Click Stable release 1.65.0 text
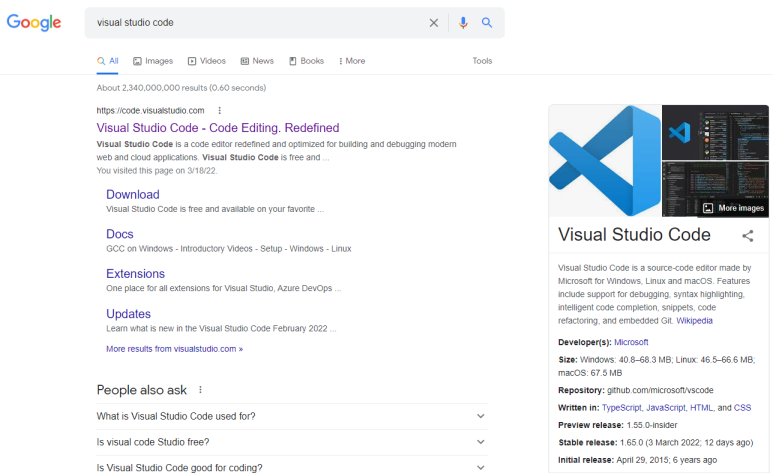This screenshot has height=473, width=773. [x=655, y=442]
